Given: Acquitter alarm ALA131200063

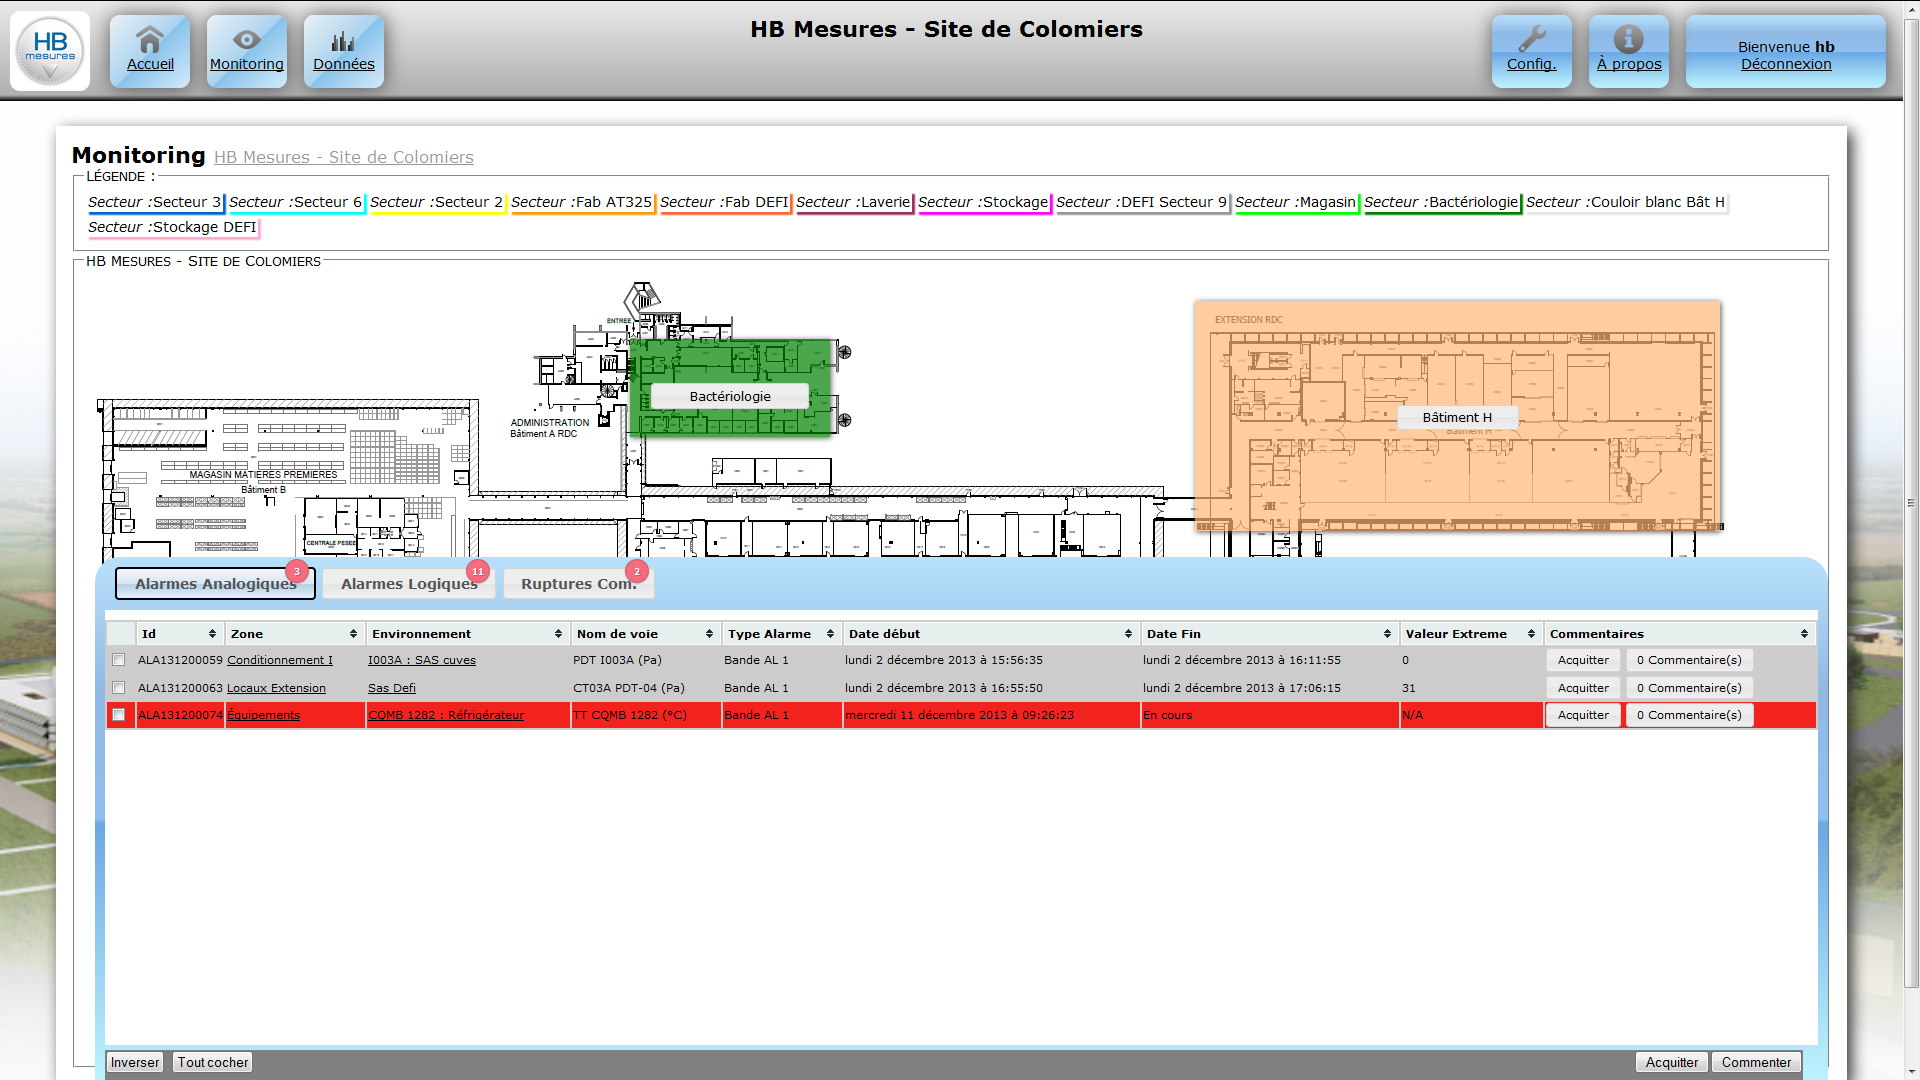Looking at the screenshot, I should click(1583, 688).
